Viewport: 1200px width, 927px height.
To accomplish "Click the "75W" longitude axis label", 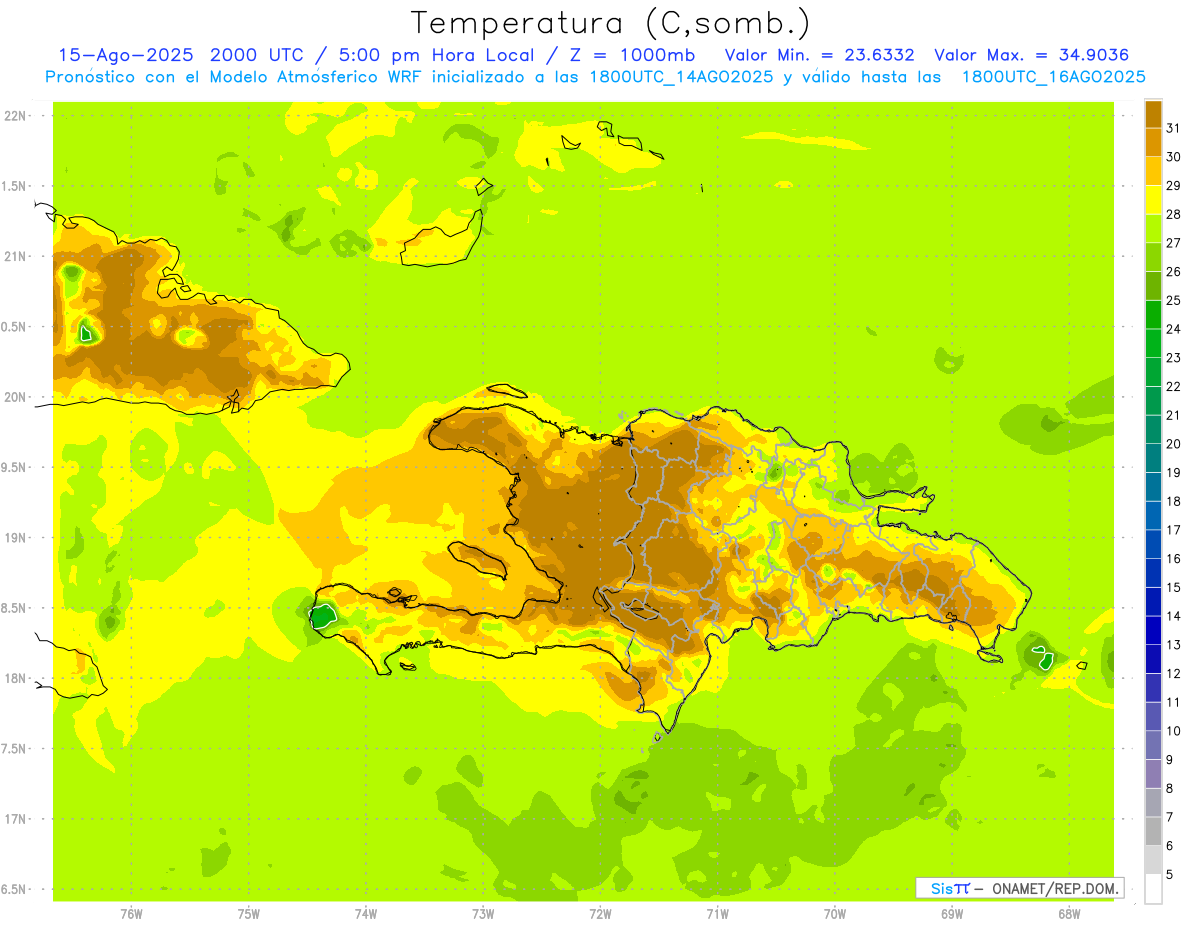I will point(249,913).
